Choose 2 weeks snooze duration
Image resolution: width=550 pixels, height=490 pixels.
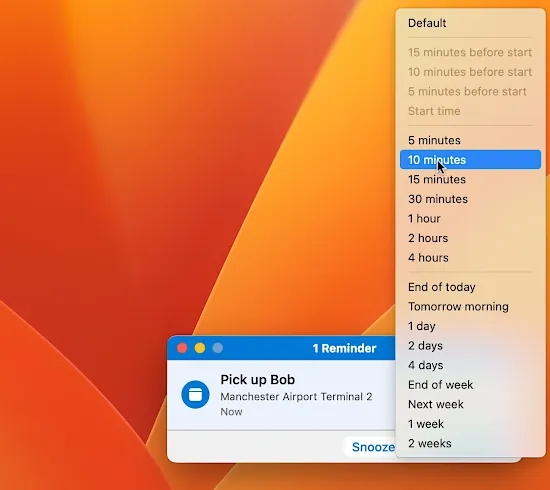(x=470, y=444)
